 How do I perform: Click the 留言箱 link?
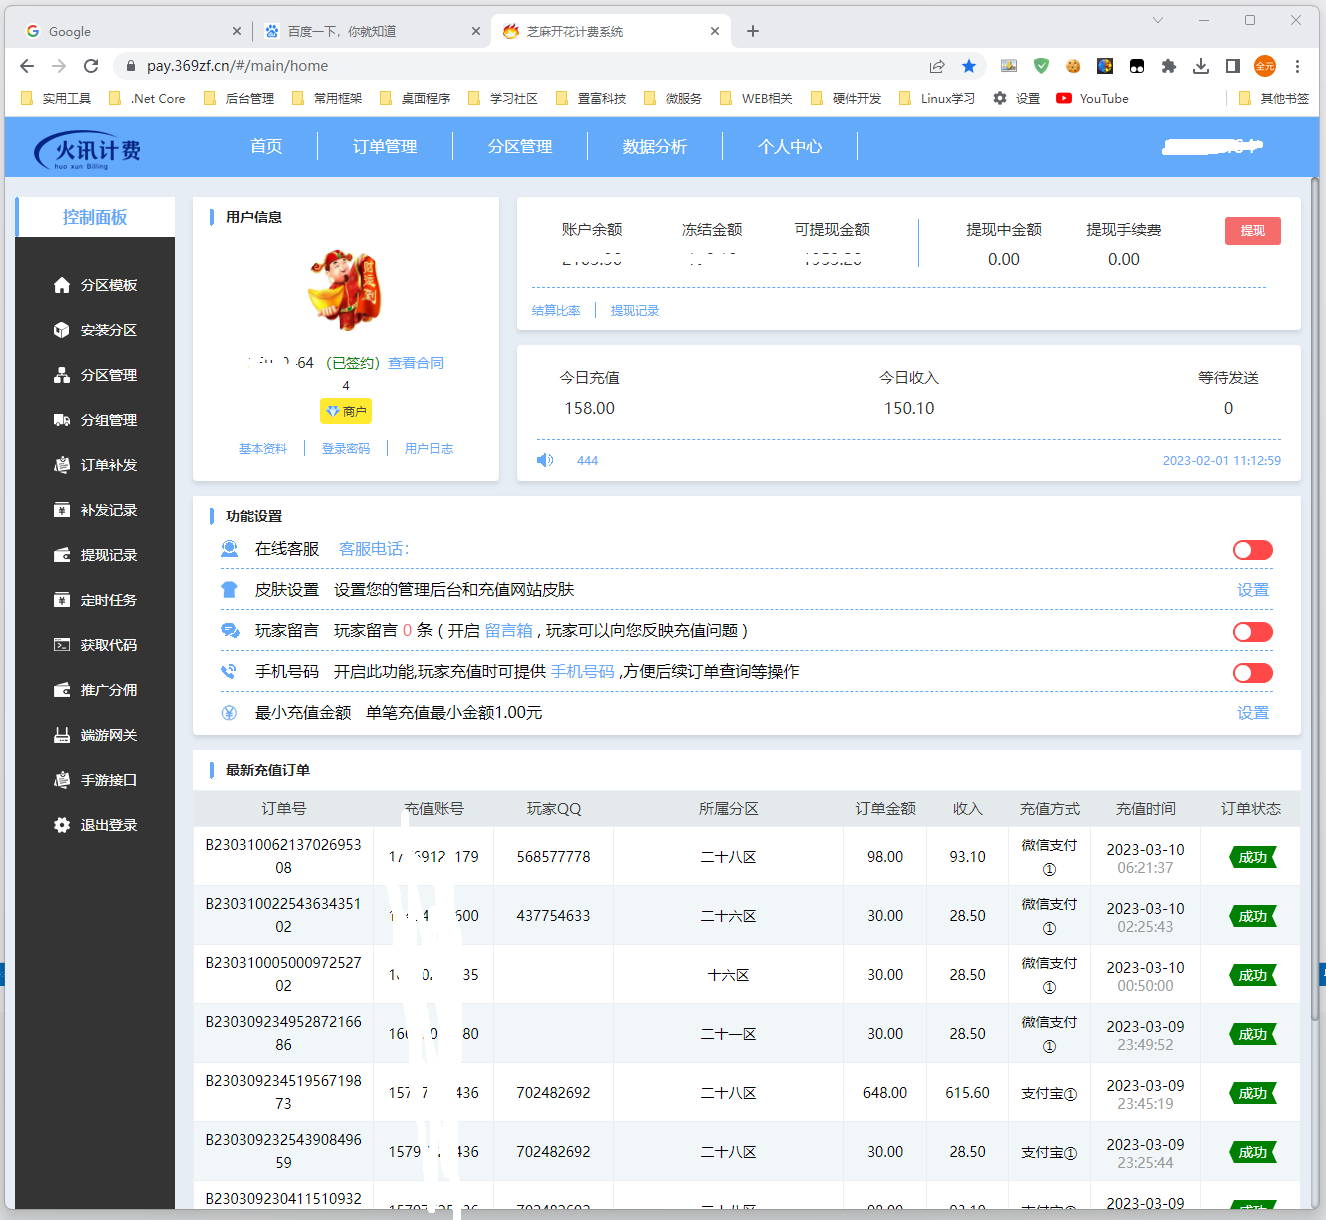coord(509,631)
